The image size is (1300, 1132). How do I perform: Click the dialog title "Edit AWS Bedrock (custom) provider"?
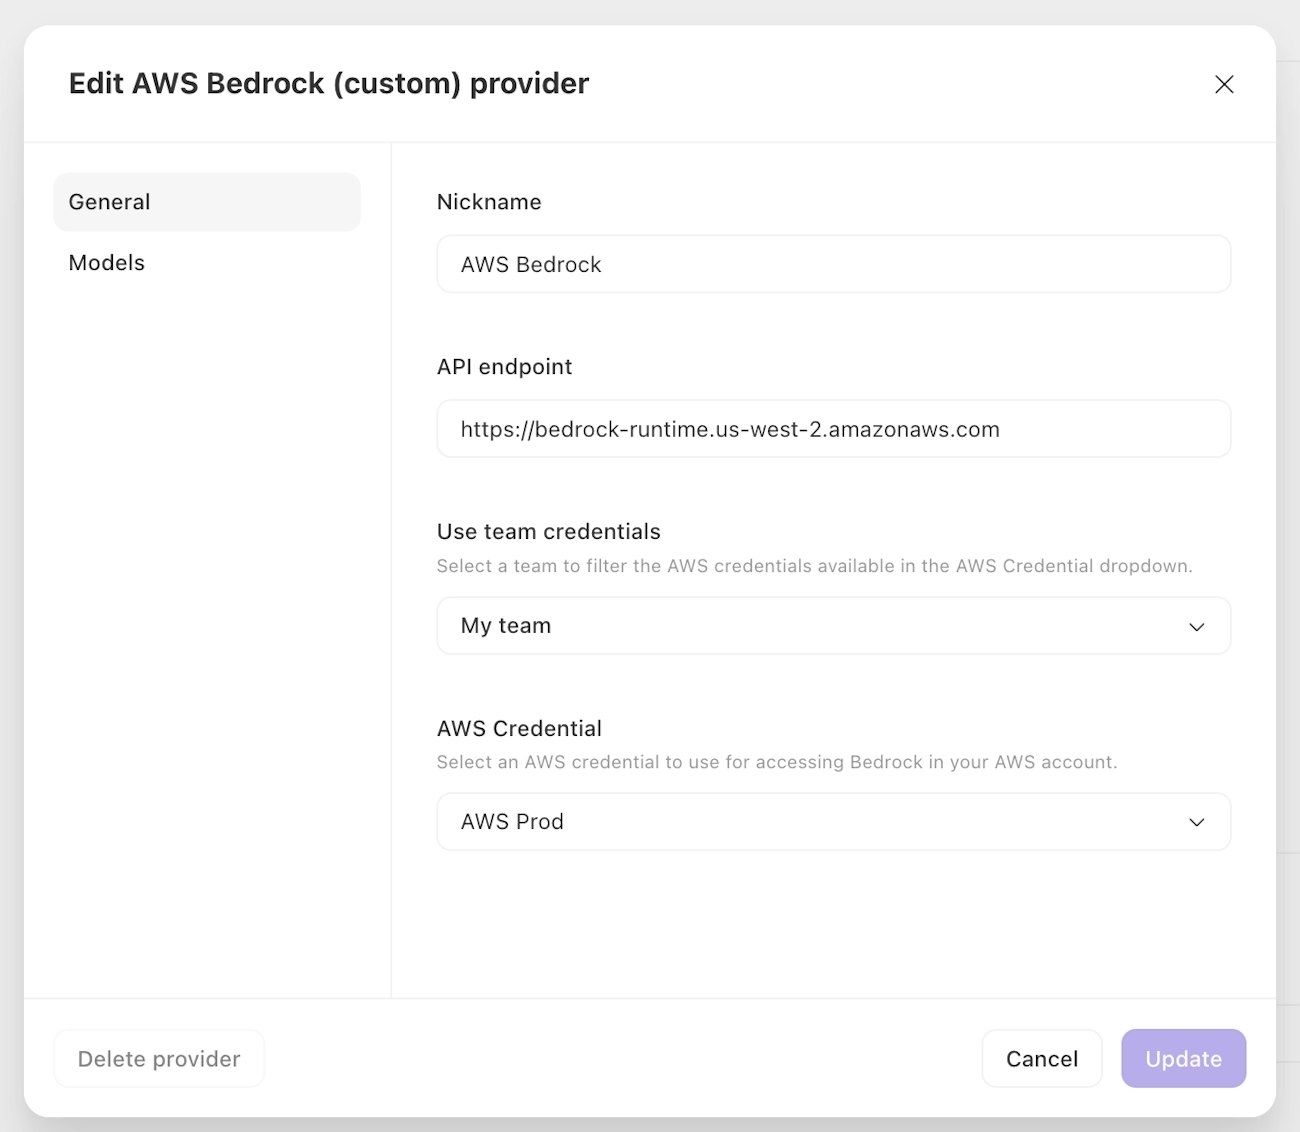tap(329, 84)
